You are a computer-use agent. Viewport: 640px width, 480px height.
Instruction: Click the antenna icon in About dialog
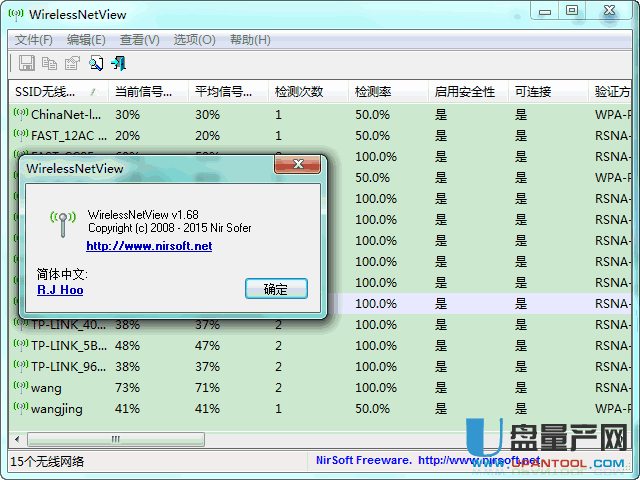click(62, 224)
